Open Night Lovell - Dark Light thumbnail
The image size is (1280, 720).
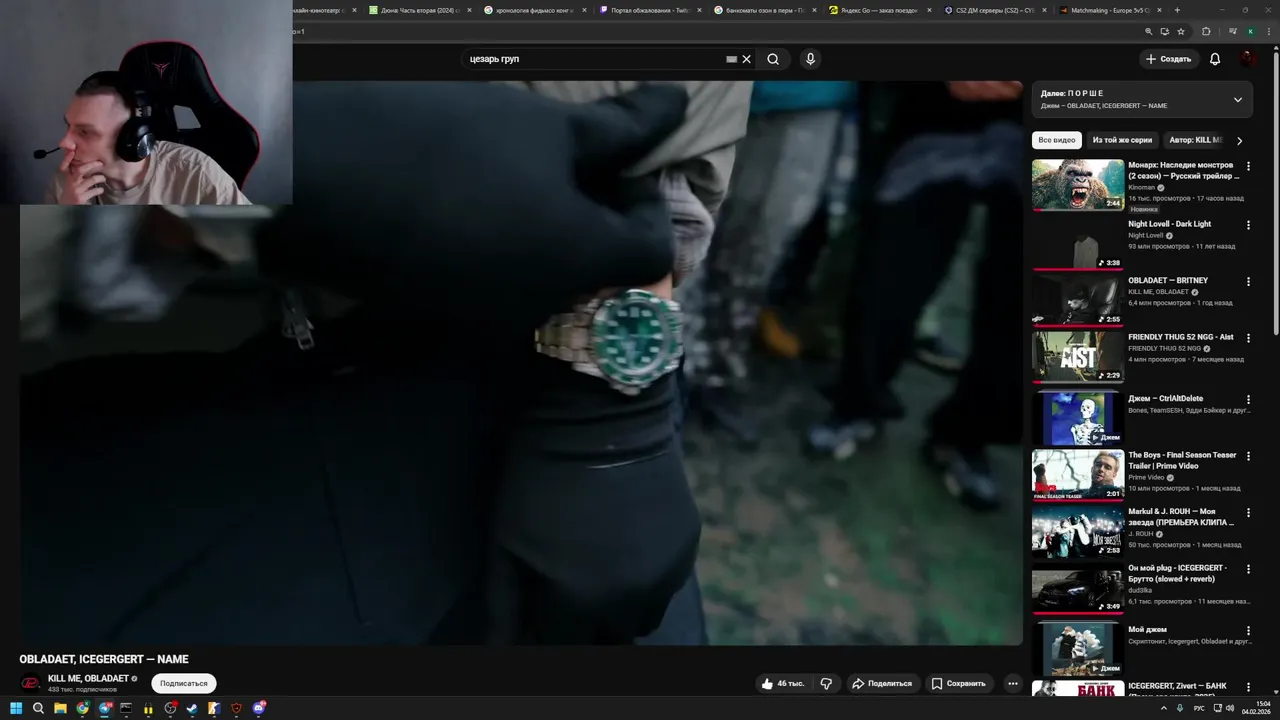pyautogui.click(x=1078, y=244)
